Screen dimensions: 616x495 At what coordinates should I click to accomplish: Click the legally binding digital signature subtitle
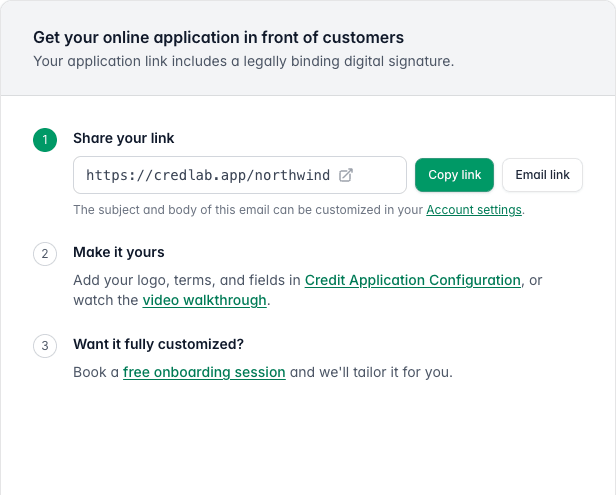click(x=244, y=61)
